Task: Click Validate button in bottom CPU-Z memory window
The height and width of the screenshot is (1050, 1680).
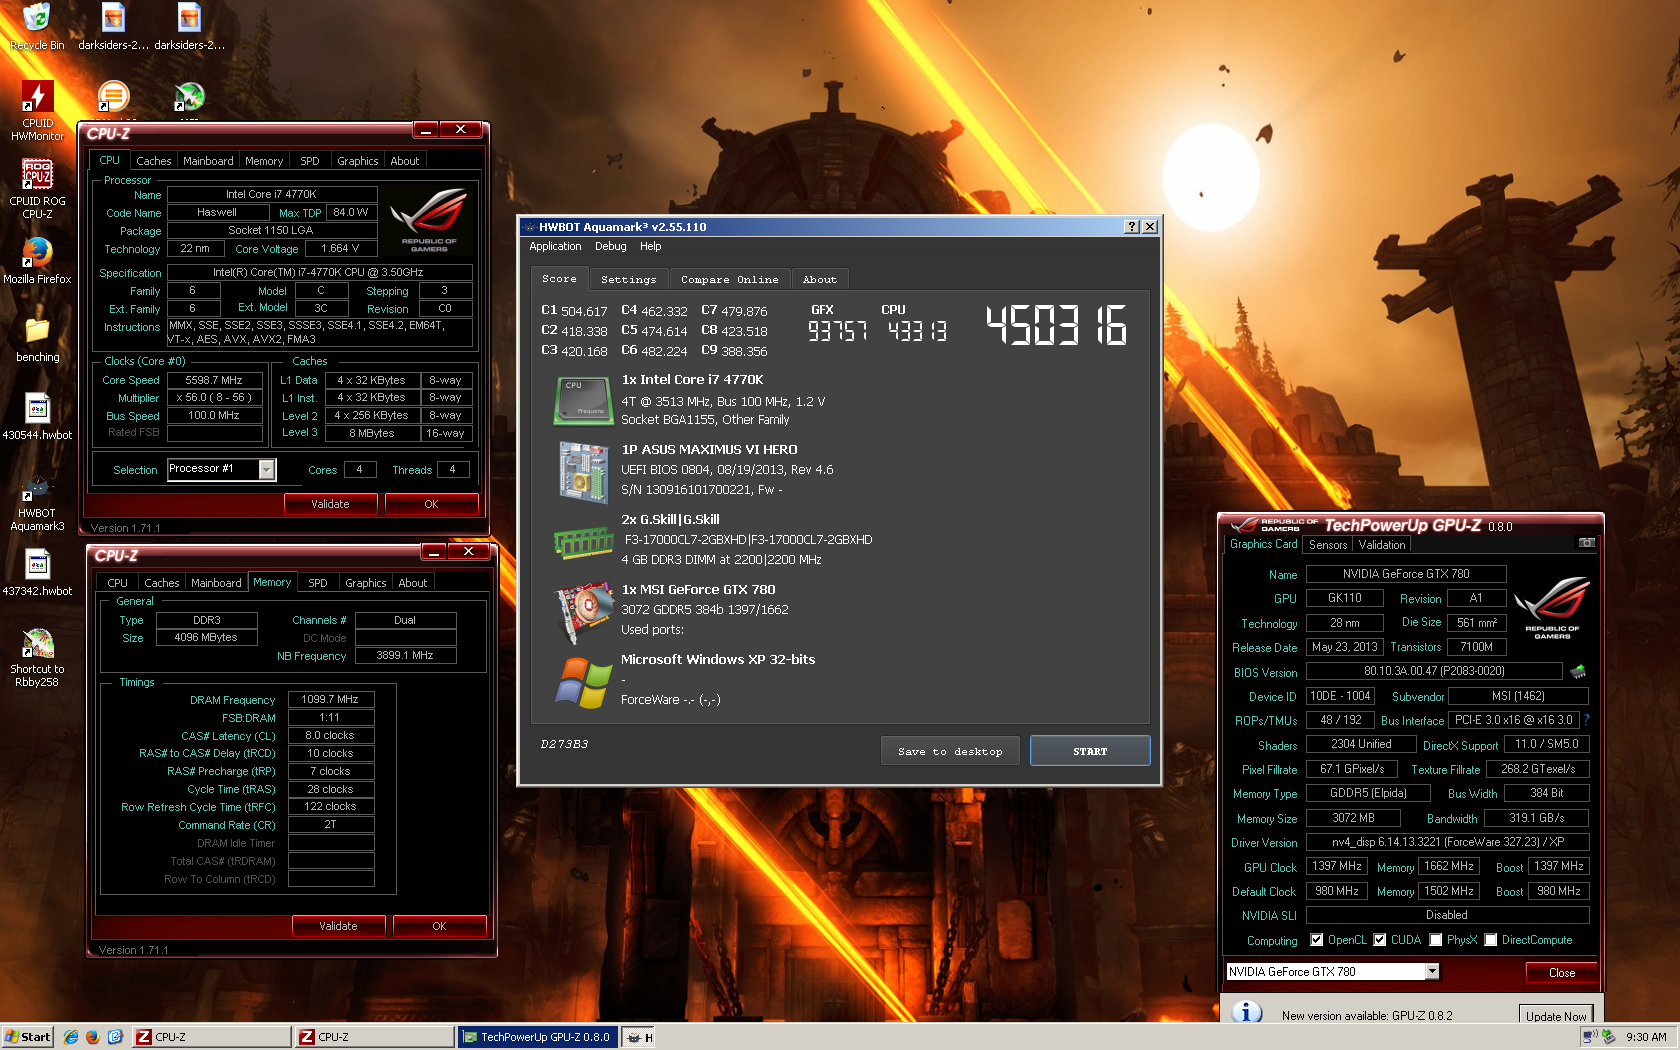Action: point(338,926)
